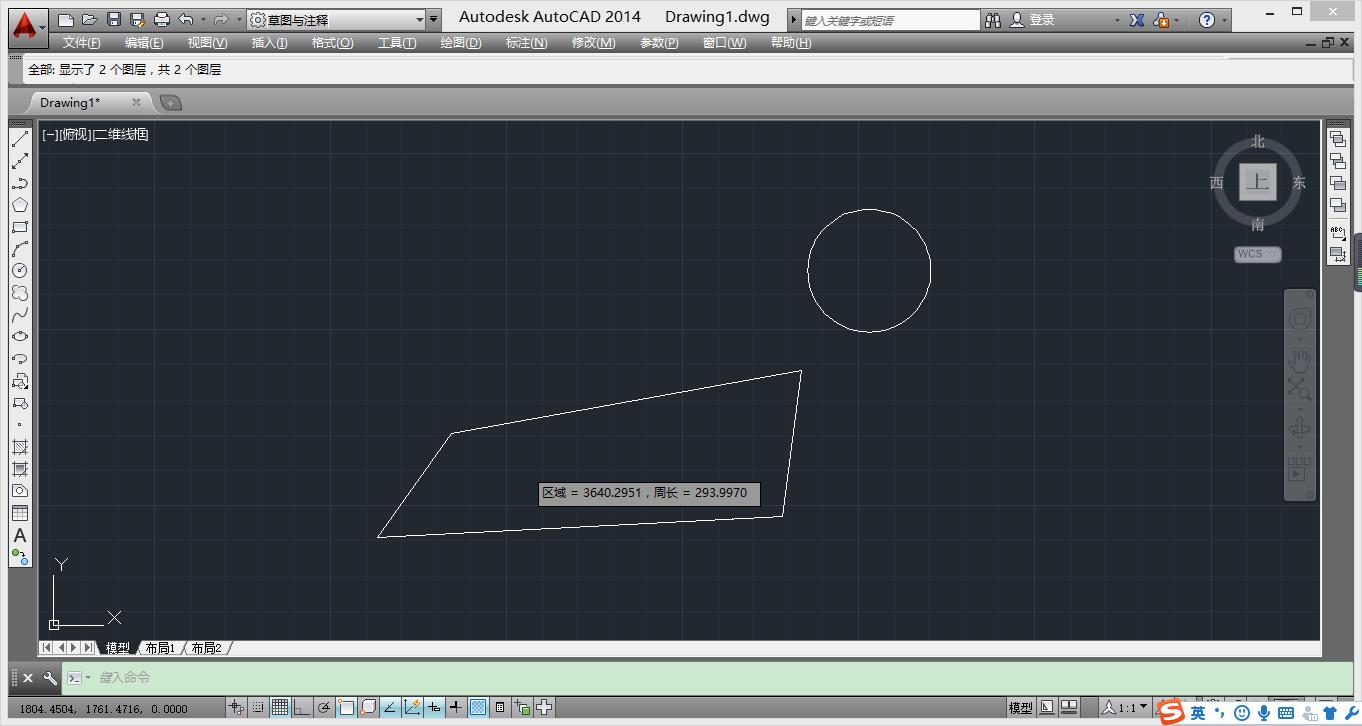
Task: Toggle 3D Object Snap in status bar
Action: point(369,708)
